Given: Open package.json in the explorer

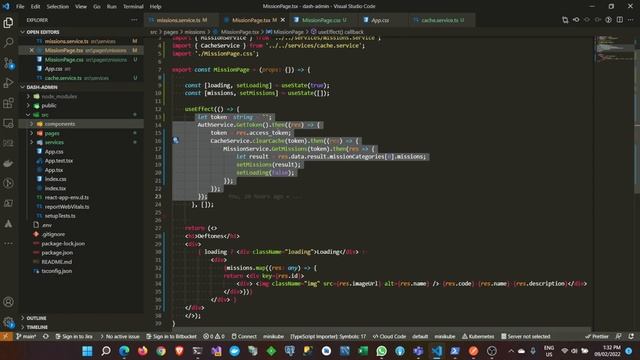Looking at the screenshot, I should point(57,253).
